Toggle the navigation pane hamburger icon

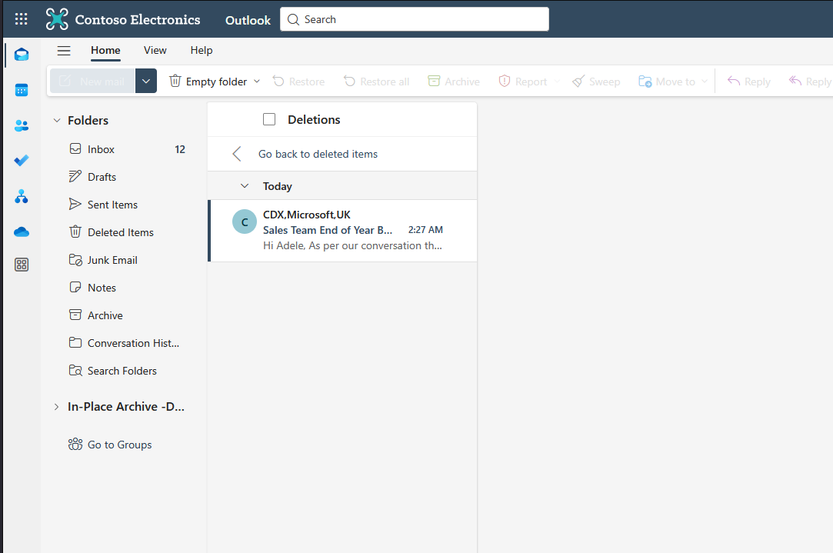pyautogui.click(x=64, y=50)
